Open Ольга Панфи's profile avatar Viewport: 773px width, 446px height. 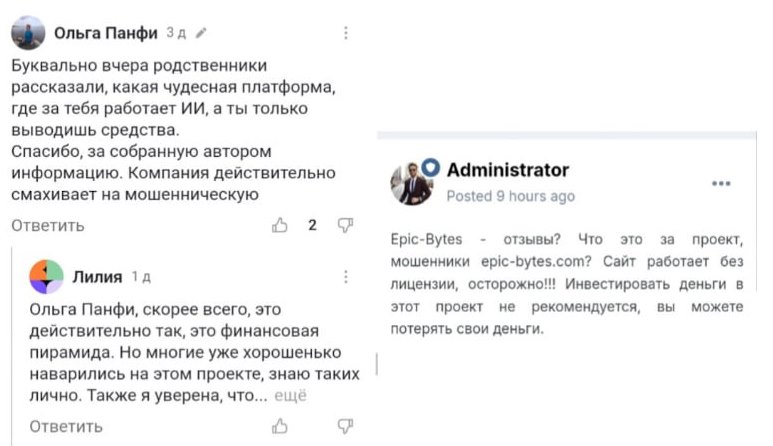(x=28, y=33)
